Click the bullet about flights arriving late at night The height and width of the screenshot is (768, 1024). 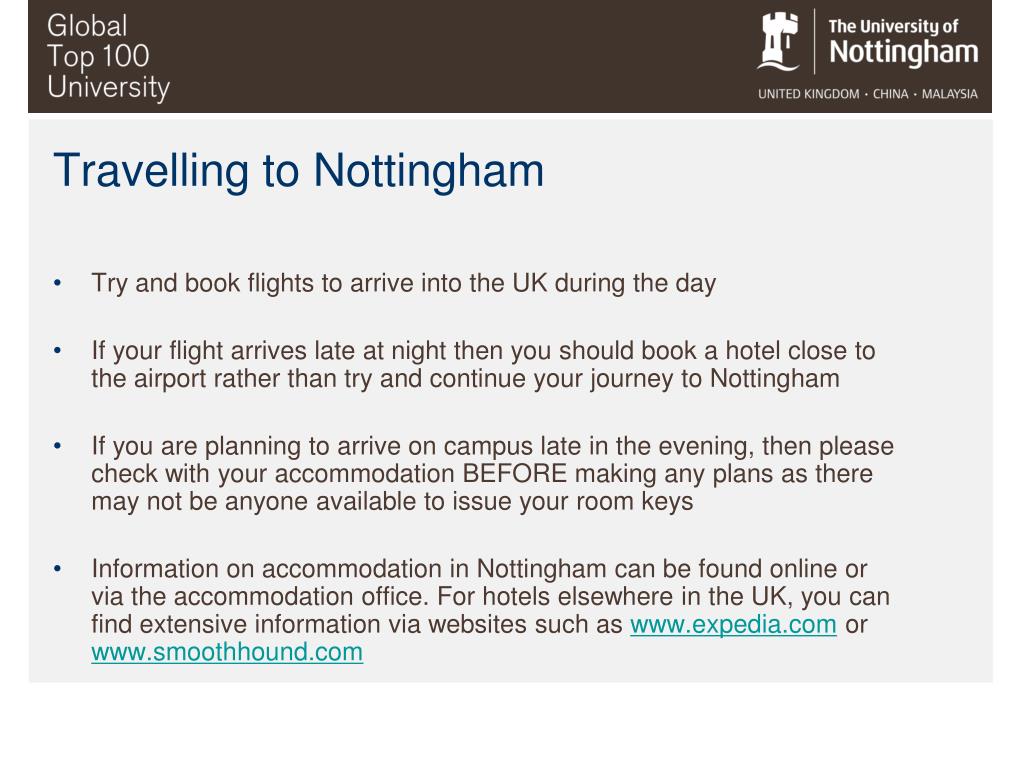pyautogui.click(x=483, y=364)
